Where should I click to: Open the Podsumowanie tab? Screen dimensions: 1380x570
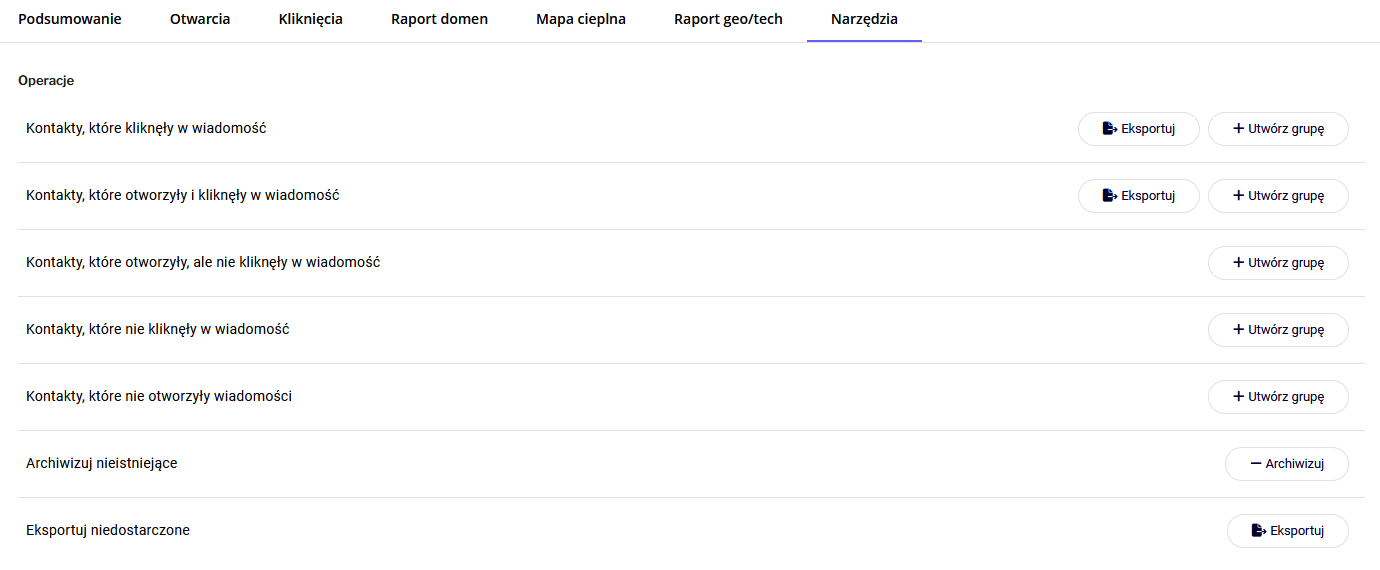70,19
